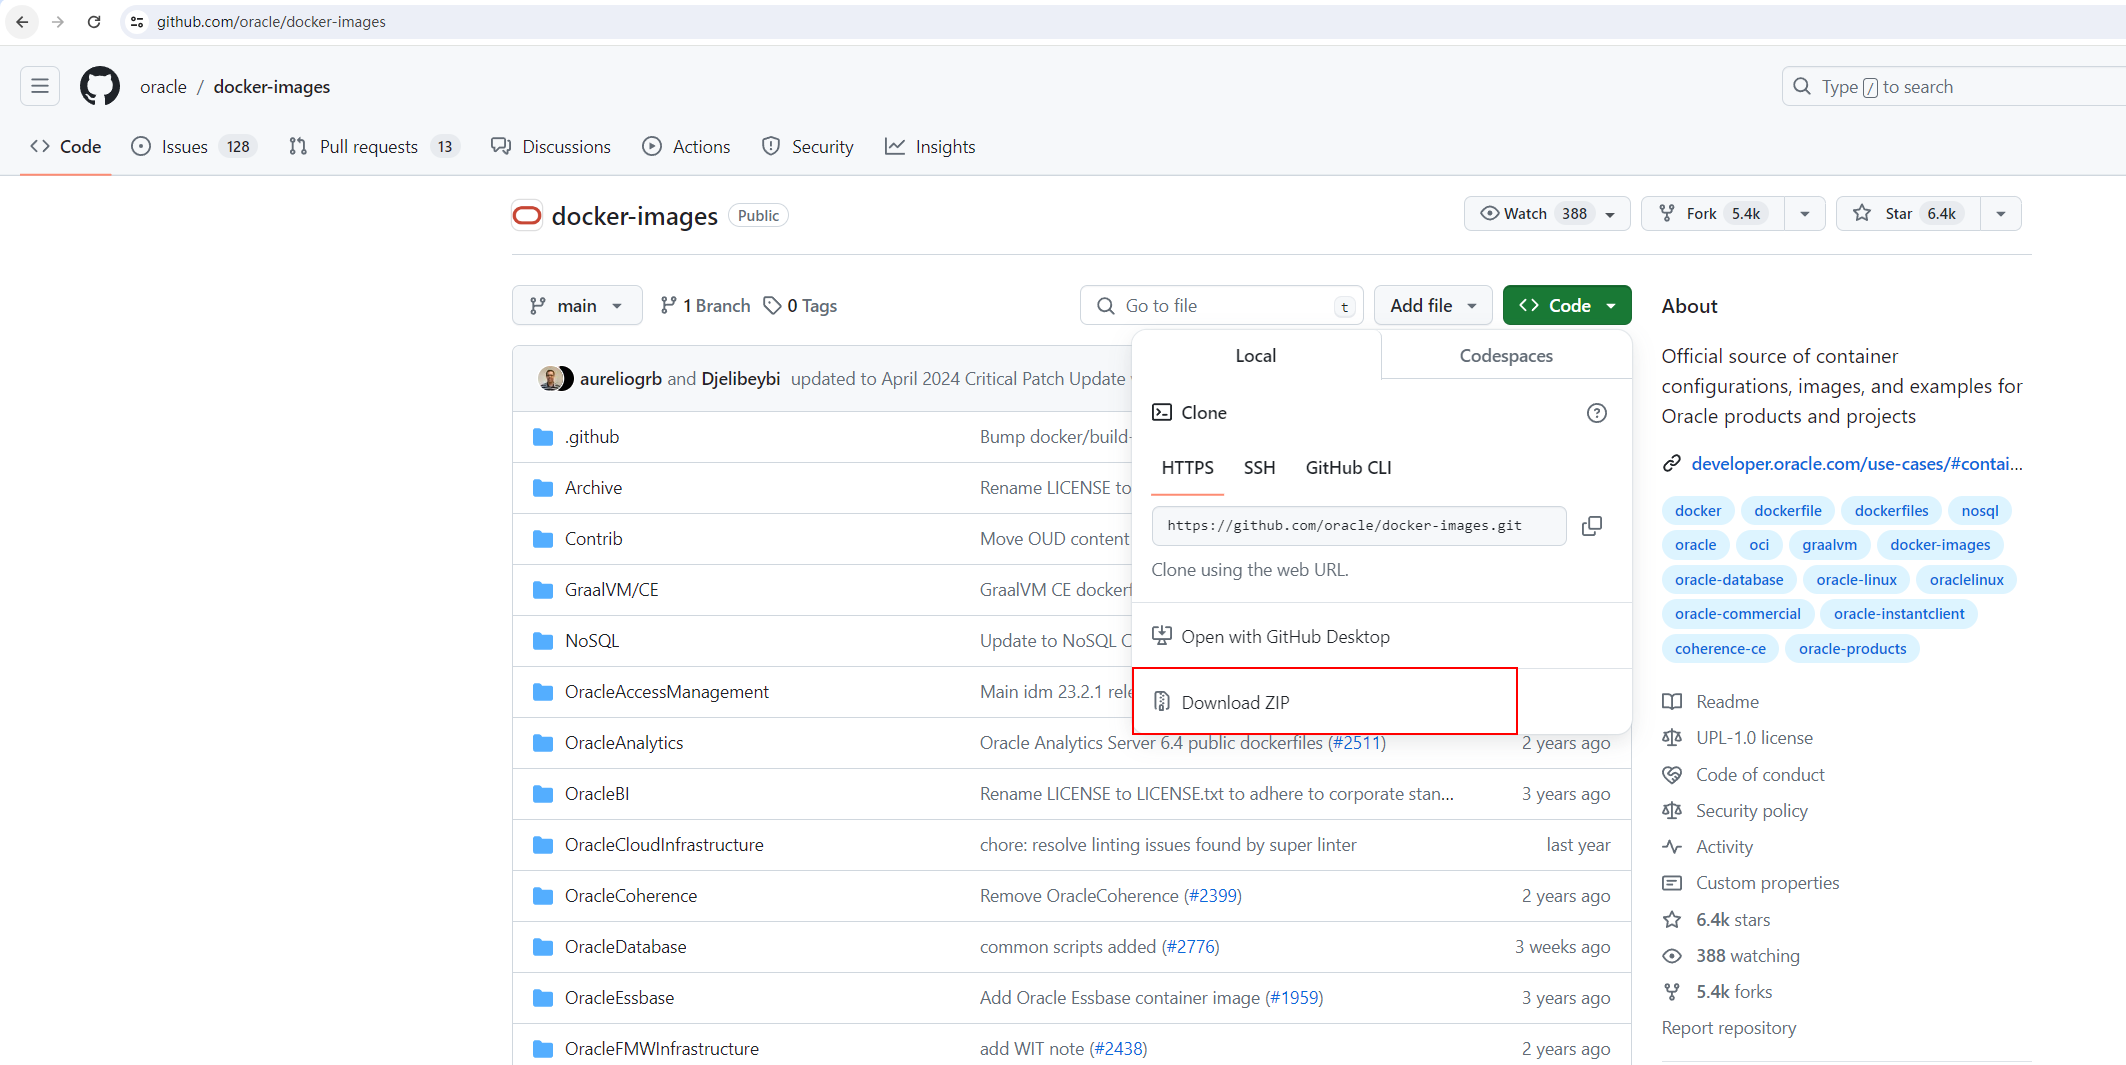Screen dimensions: 2126x1065
Task: Click Report repository link
Action: [x=1729, y=1028]
